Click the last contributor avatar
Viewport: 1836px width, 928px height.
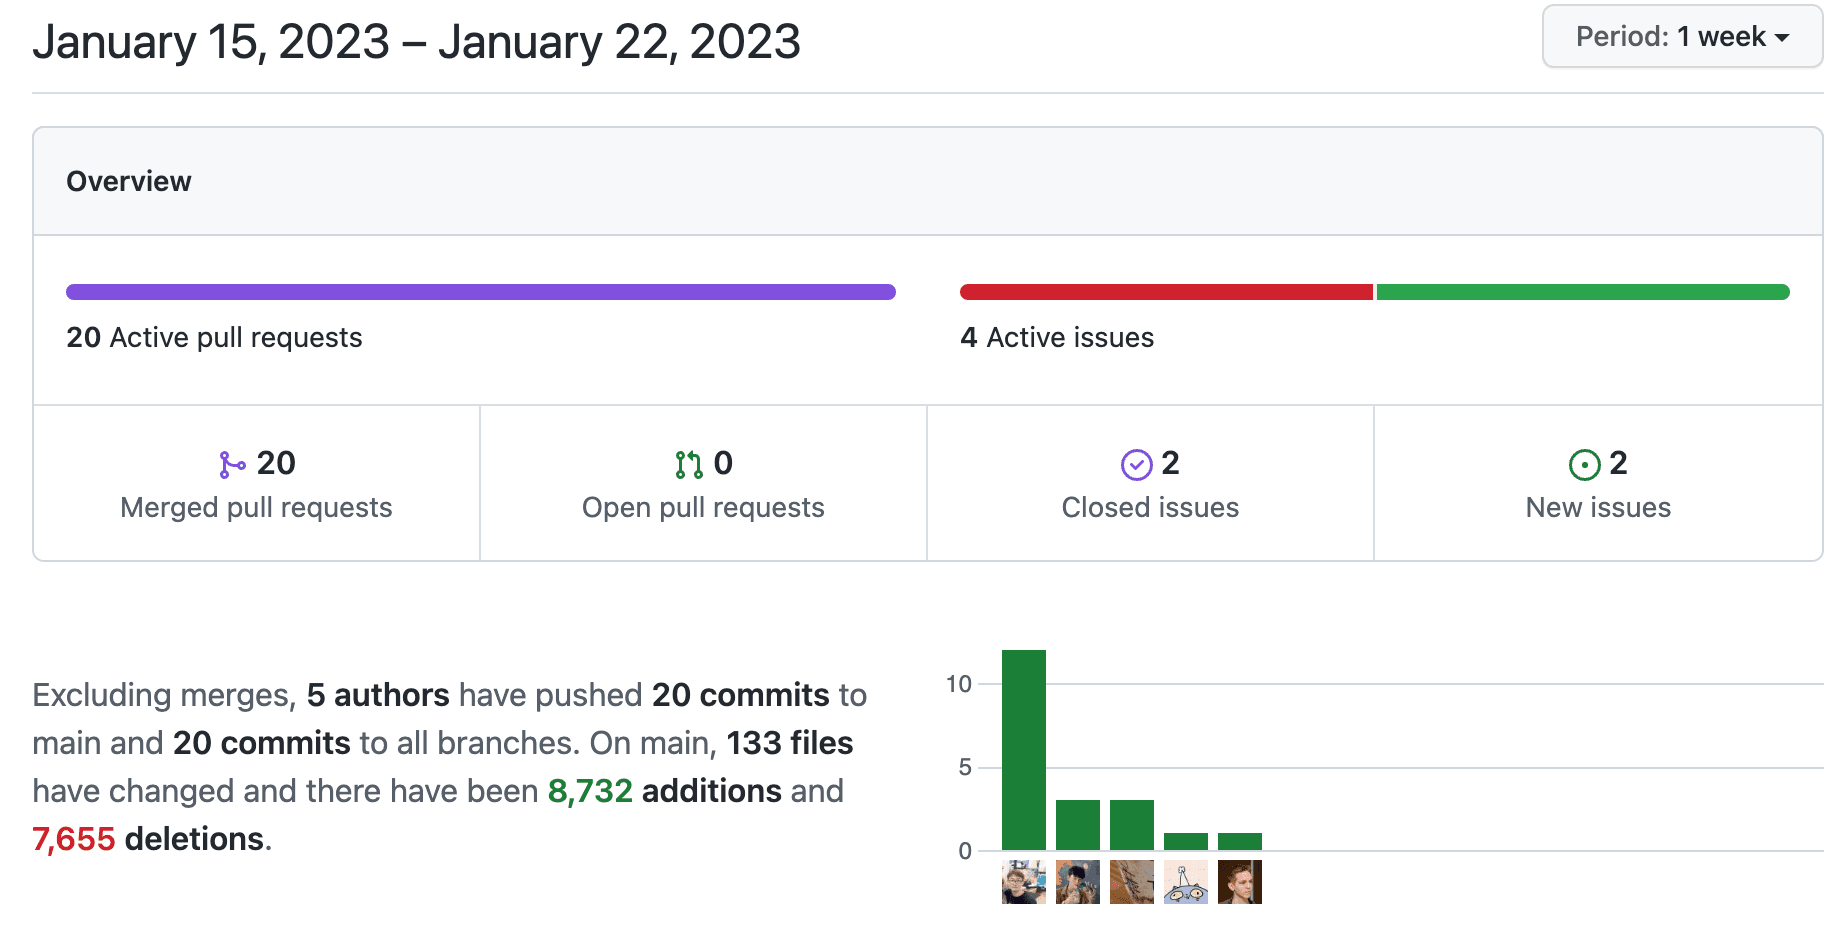point(1240,881)
